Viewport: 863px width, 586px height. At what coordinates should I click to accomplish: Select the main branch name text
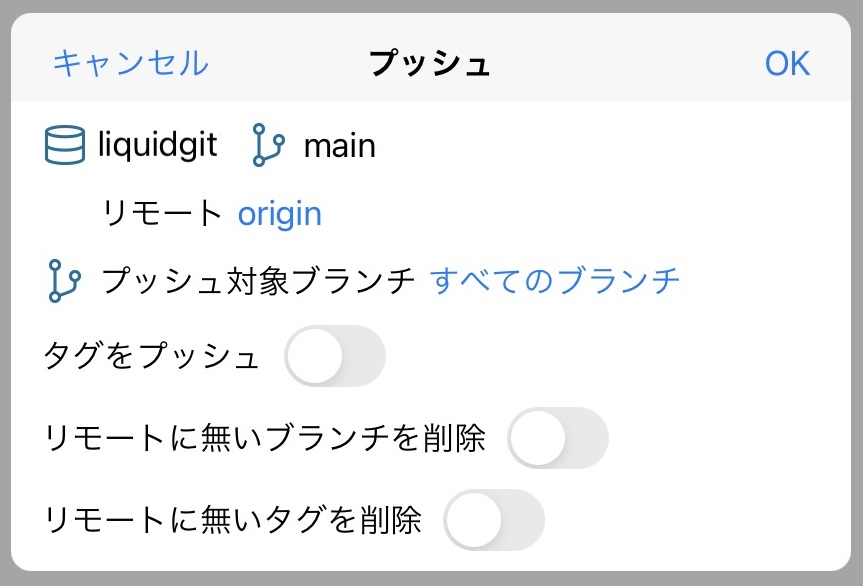pos(340,144)
